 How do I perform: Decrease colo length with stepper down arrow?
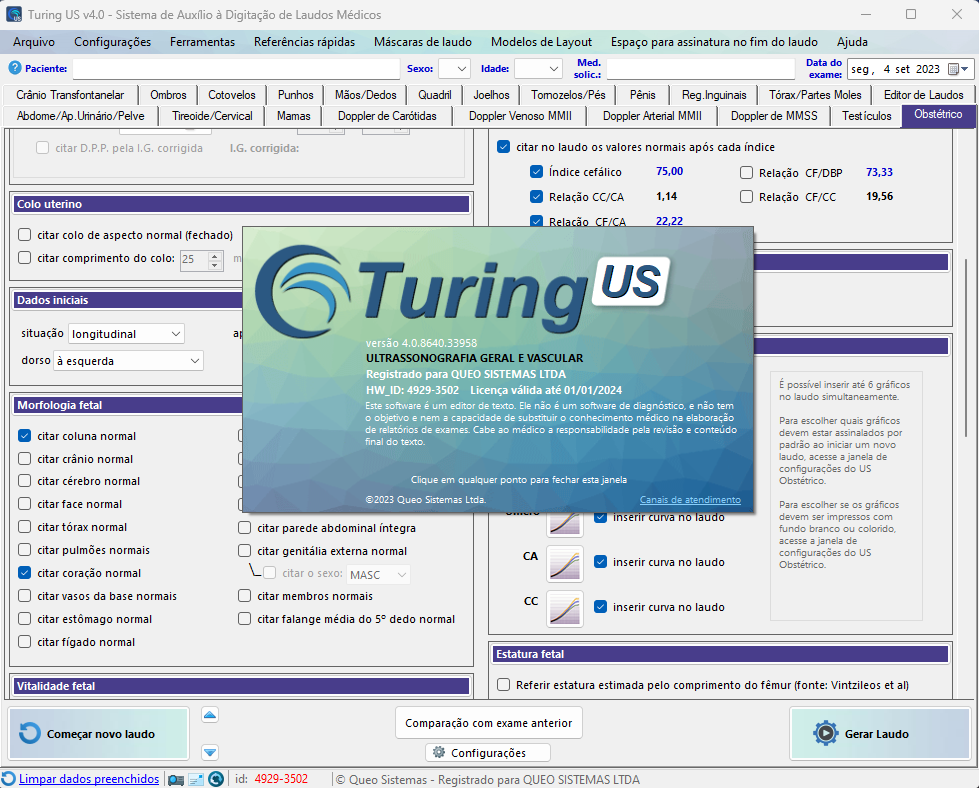[215, 265]
